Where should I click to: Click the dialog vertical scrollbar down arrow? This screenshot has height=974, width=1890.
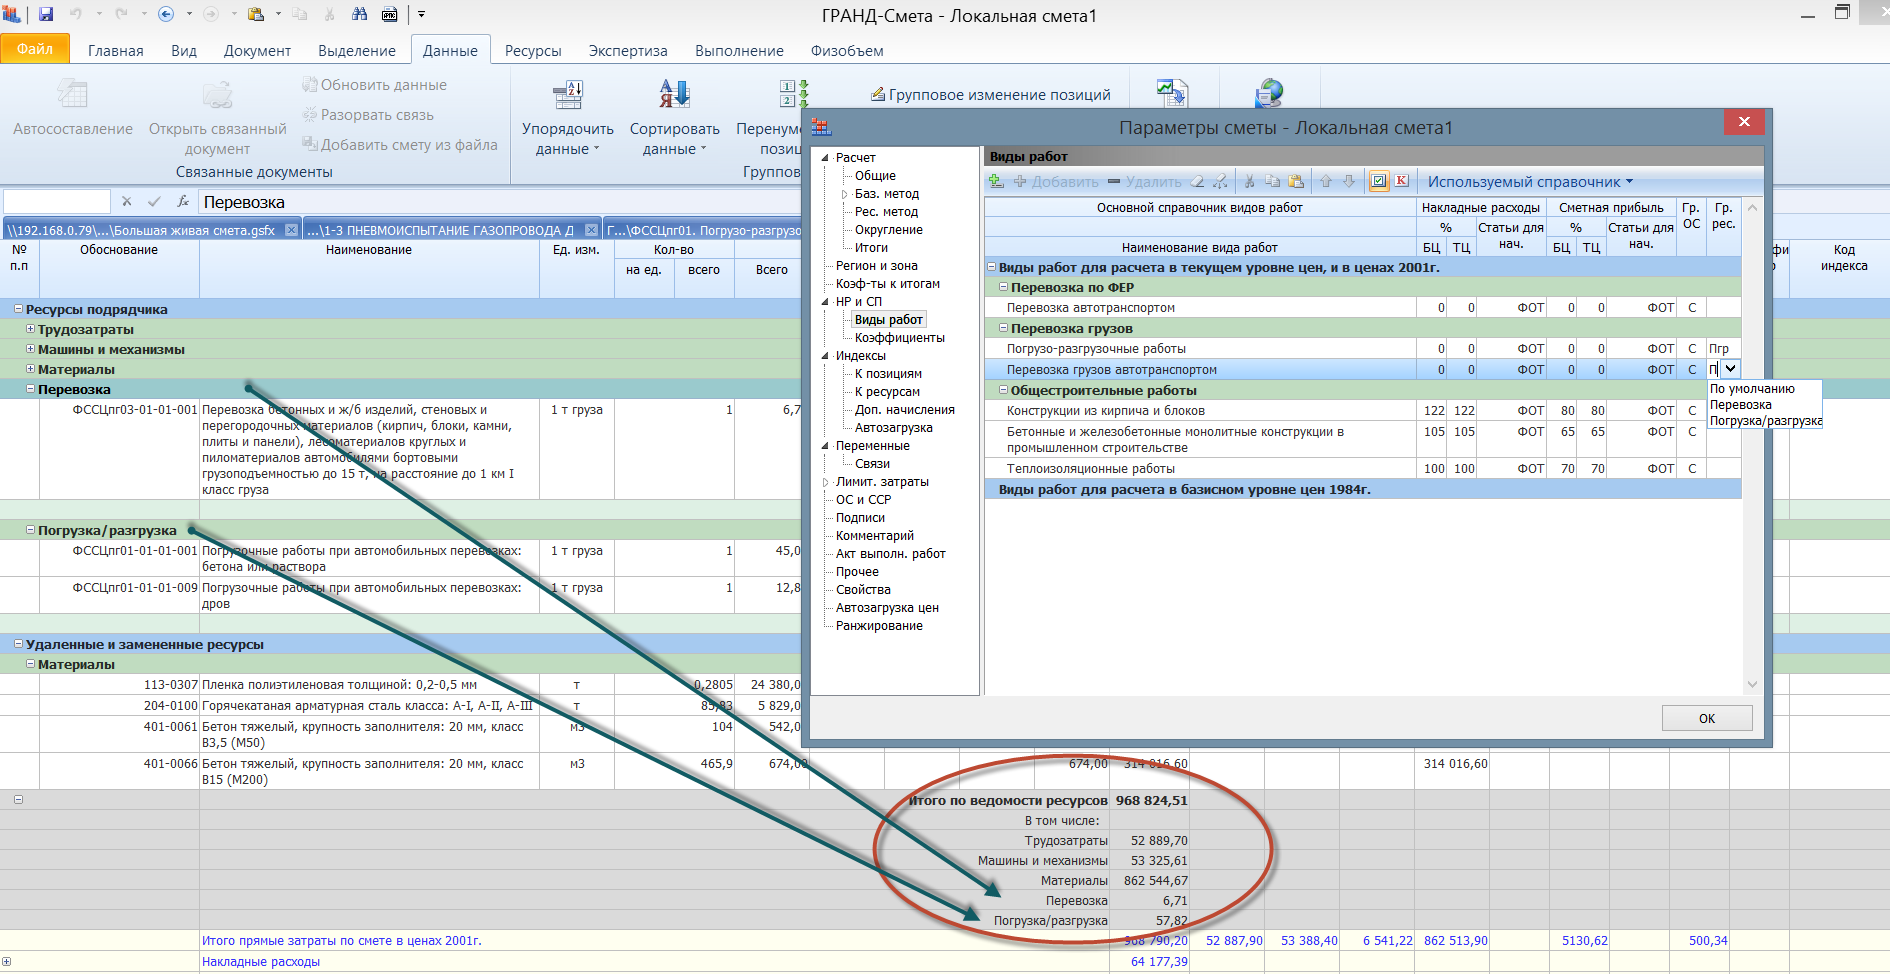coord(1751,684)
